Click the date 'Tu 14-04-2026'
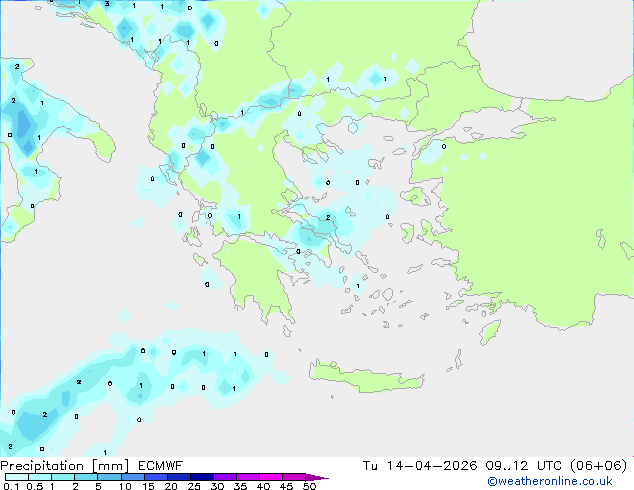The image size is (634, 490). pyautogui.click(x=420, y=466)
